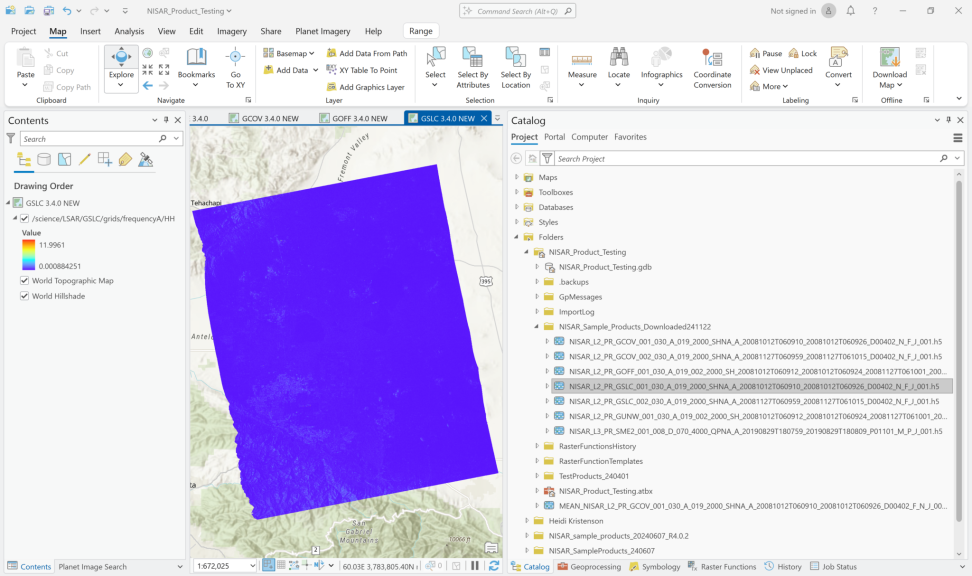Screen dimensions: 972x576
Task: Switch Contents to List By Labeling
Action: pos(125,160)
